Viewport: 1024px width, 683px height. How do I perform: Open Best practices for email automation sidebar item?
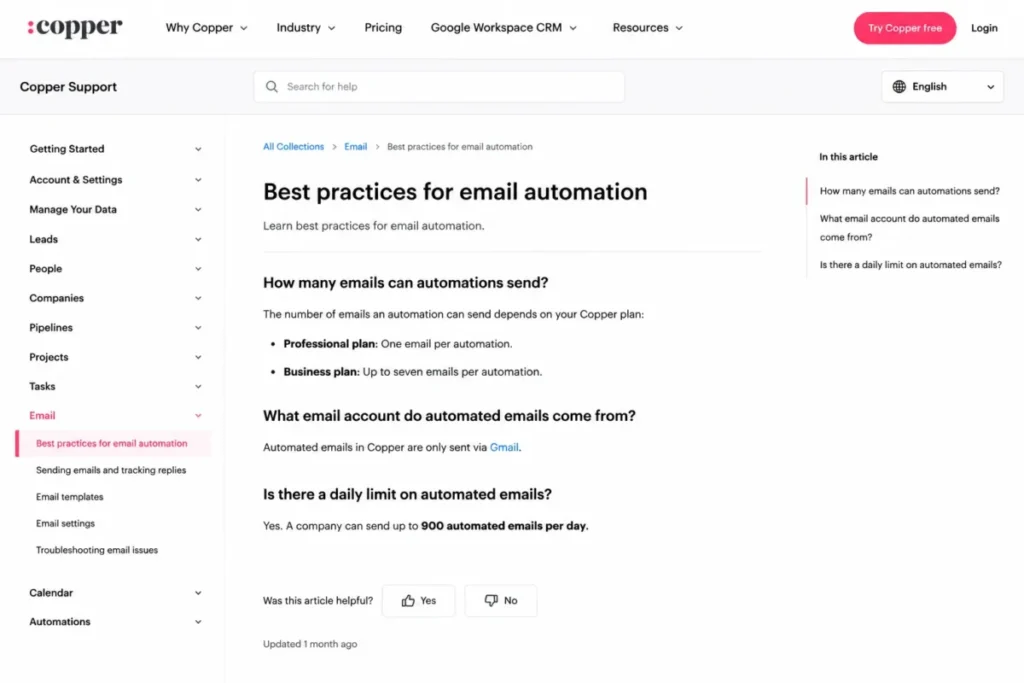pos(112,443)
